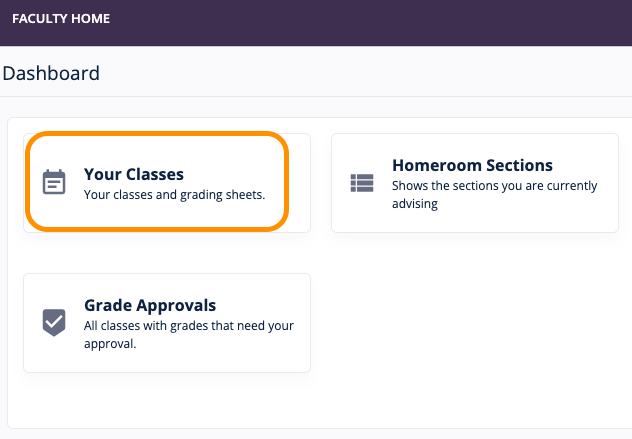Screen dimensions: 632x439
Task: Click the shield checkmark icon for Grade Approvals
Action: tap(54, 322)
